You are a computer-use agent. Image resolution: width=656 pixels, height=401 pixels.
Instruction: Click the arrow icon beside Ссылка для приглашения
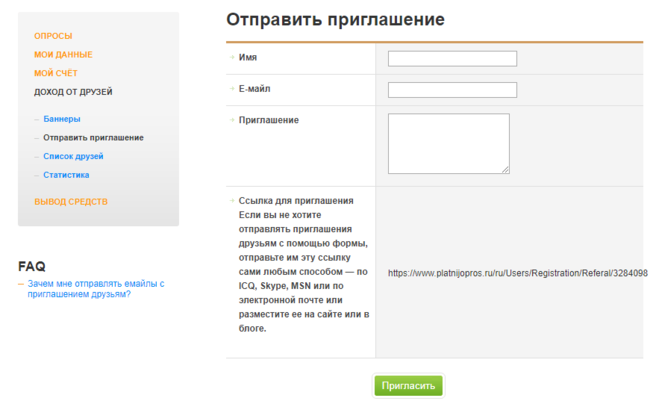[232, 200]
